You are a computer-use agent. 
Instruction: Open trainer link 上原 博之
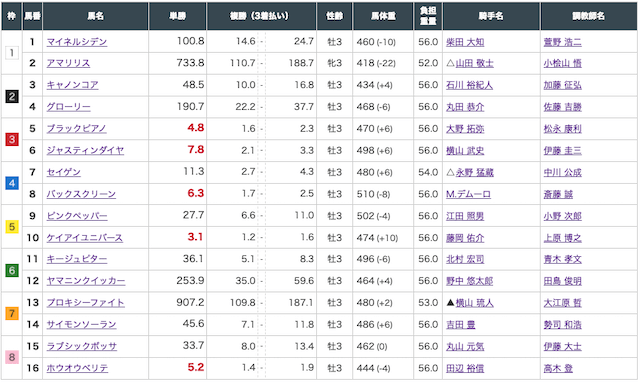[x=562, y=238]
